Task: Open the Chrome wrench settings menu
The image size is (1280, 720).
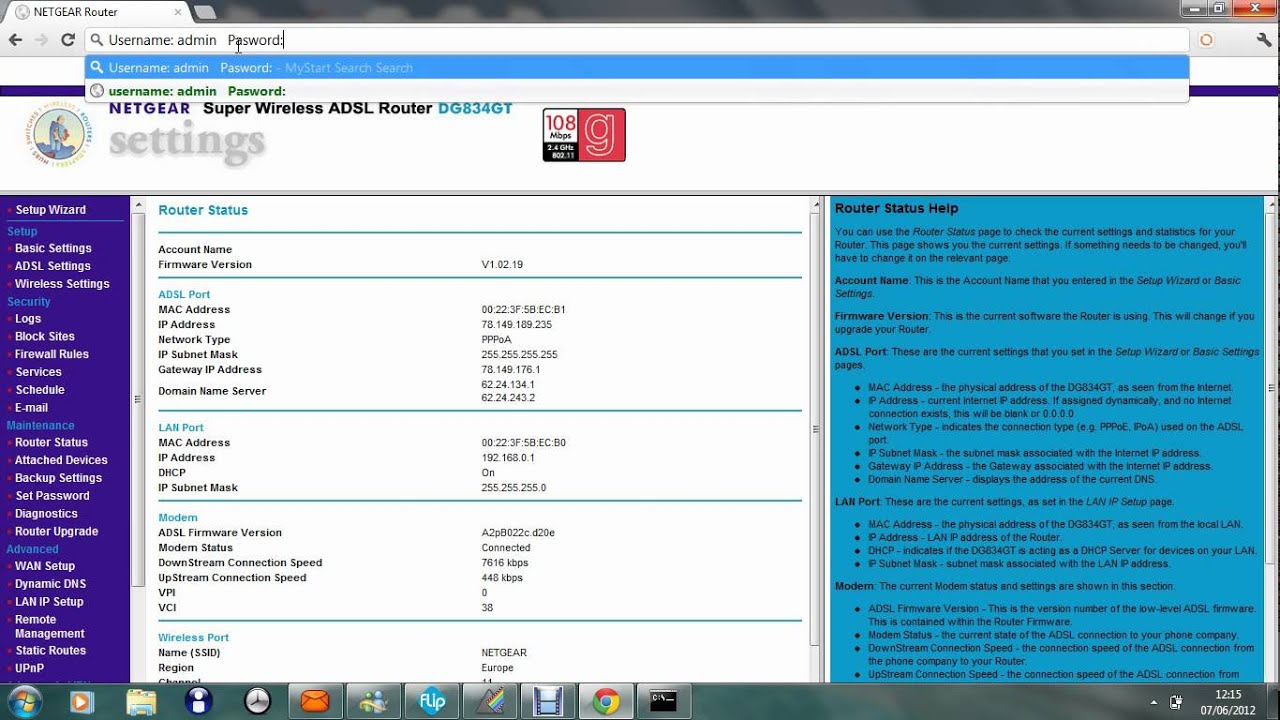Action: [x=1263, y=40]
